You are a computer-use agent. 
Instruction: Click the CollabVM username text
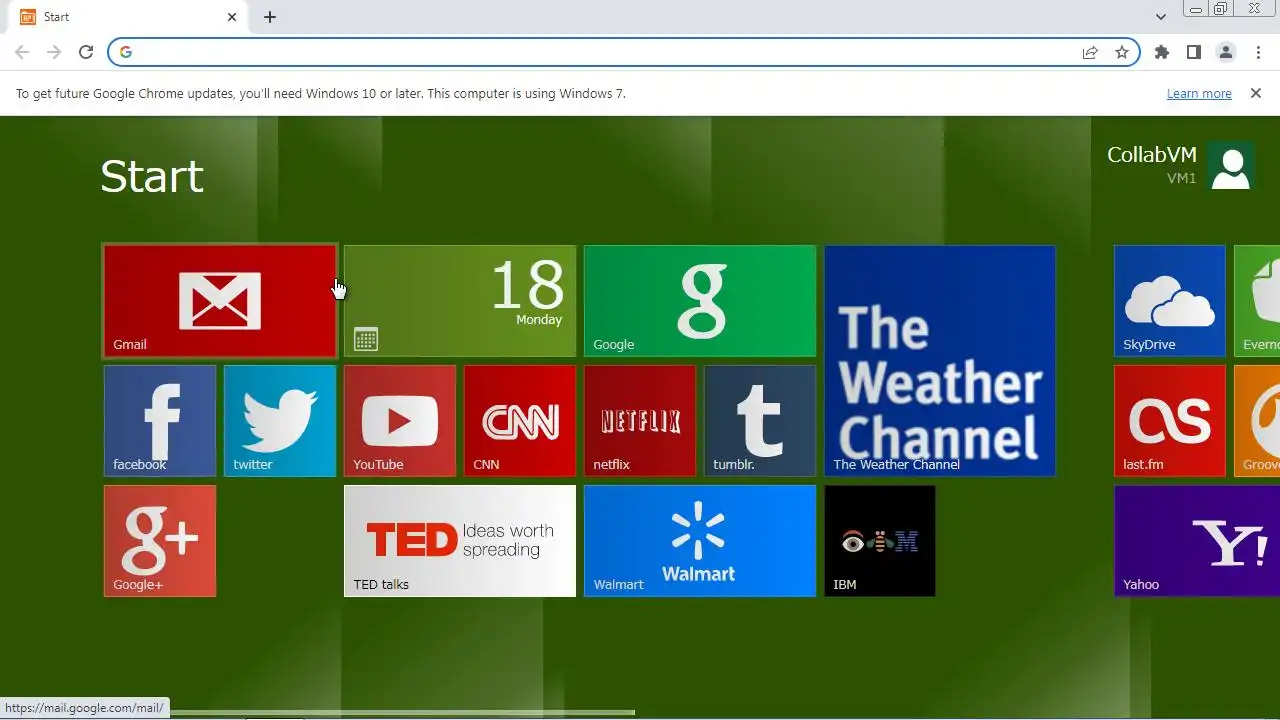[1152, 155]
